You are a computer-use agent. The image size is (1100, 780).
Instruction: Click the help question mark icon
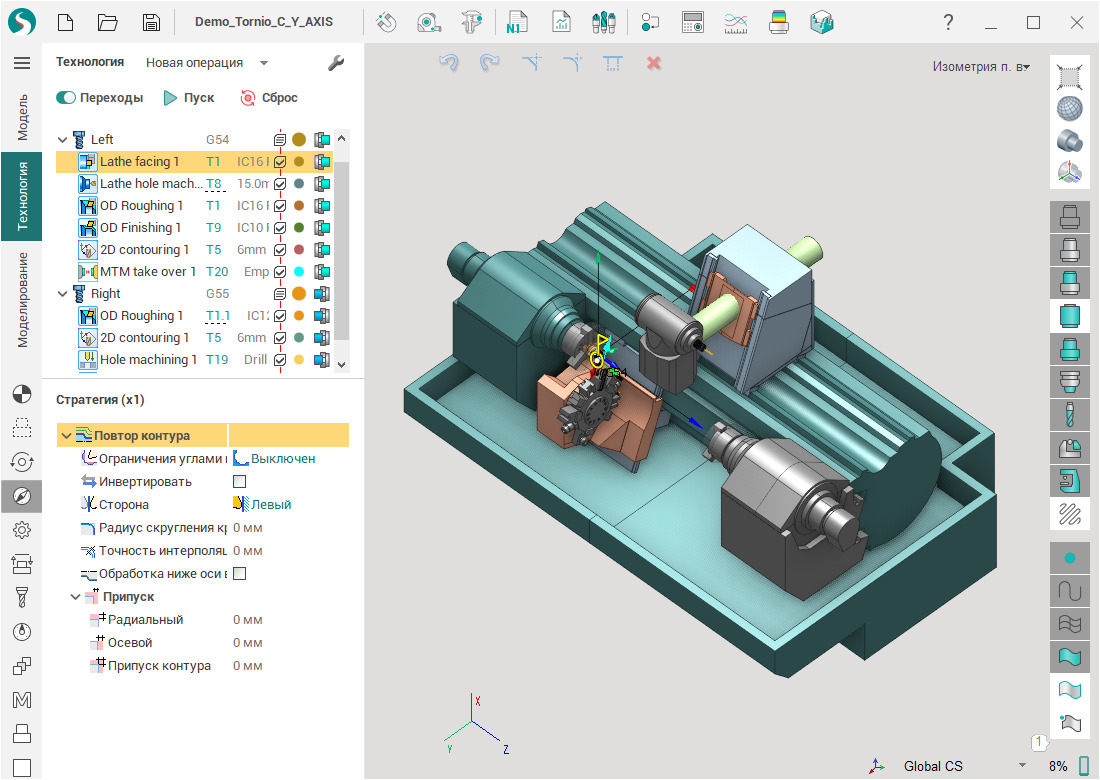pyautogui.click(x=948, y=22)
